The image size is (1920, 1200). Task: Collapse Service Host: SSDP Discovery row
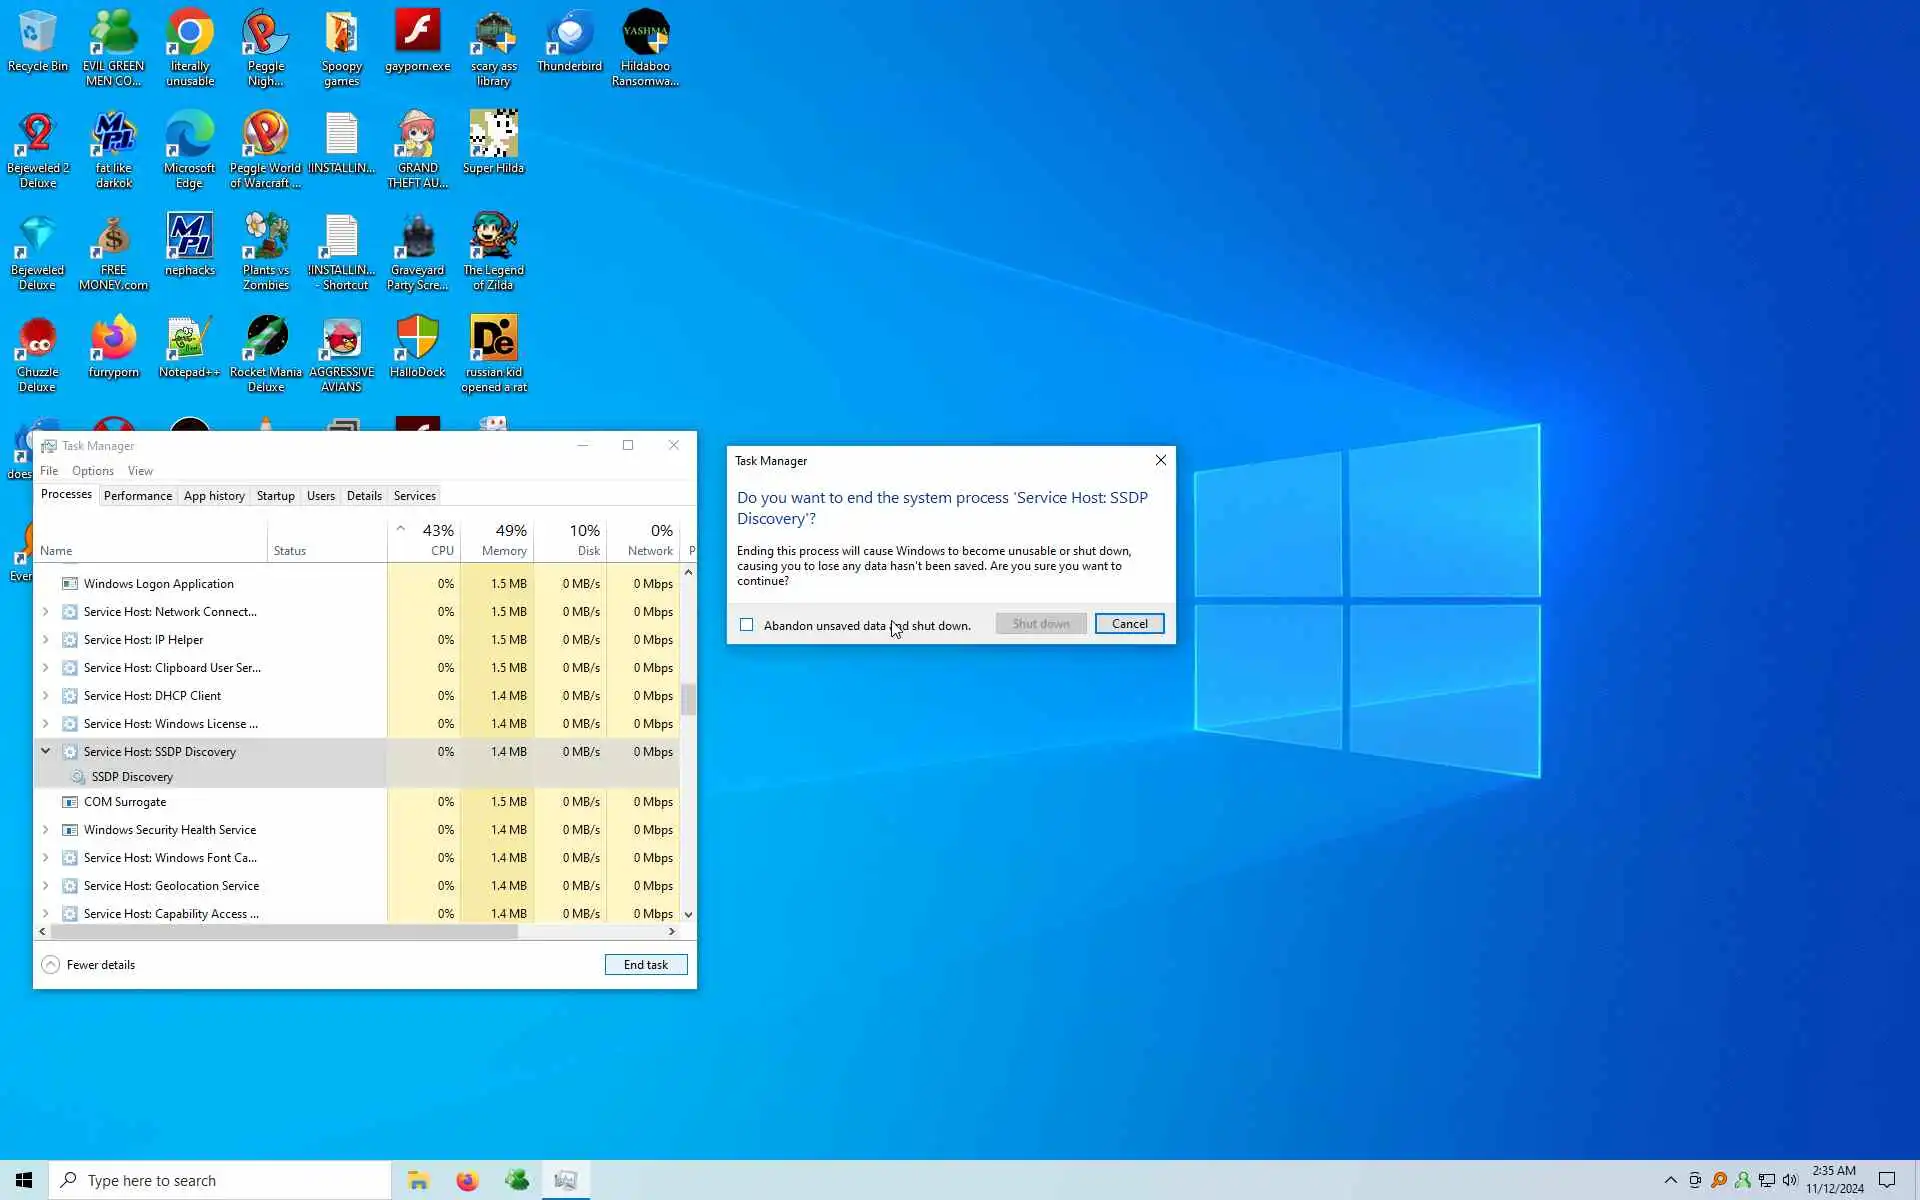coord(45,751)
